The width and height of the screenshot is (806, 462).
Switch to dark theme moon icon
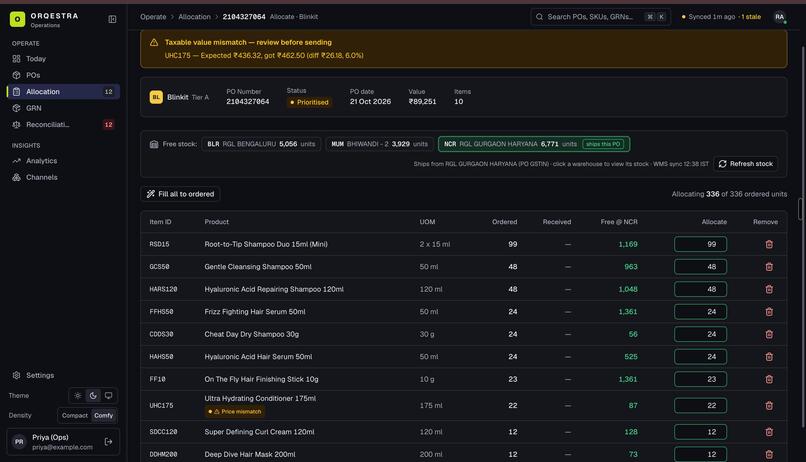point(93,396)
